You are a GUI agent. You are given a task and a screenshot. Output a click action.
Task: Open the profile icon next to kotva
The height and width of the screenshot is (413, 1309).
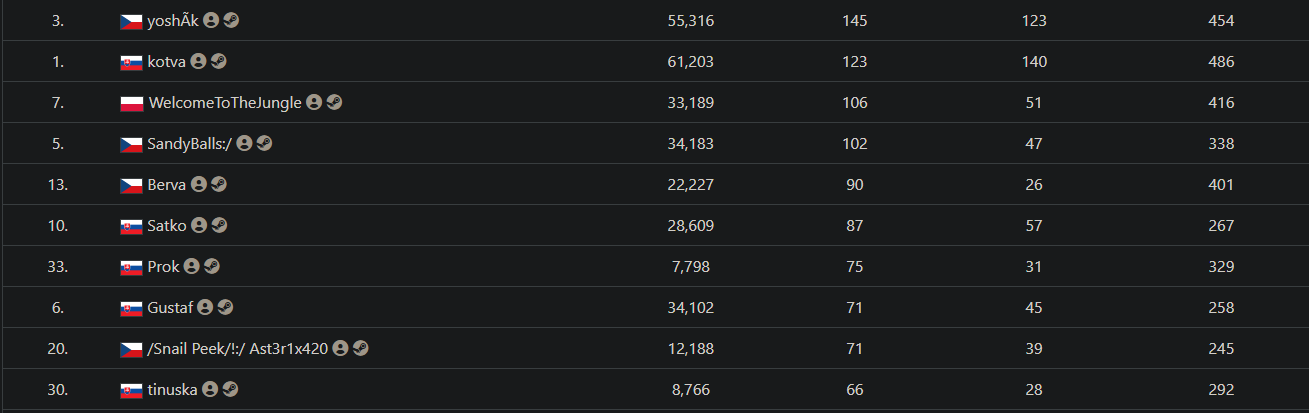tap(198, 62)
